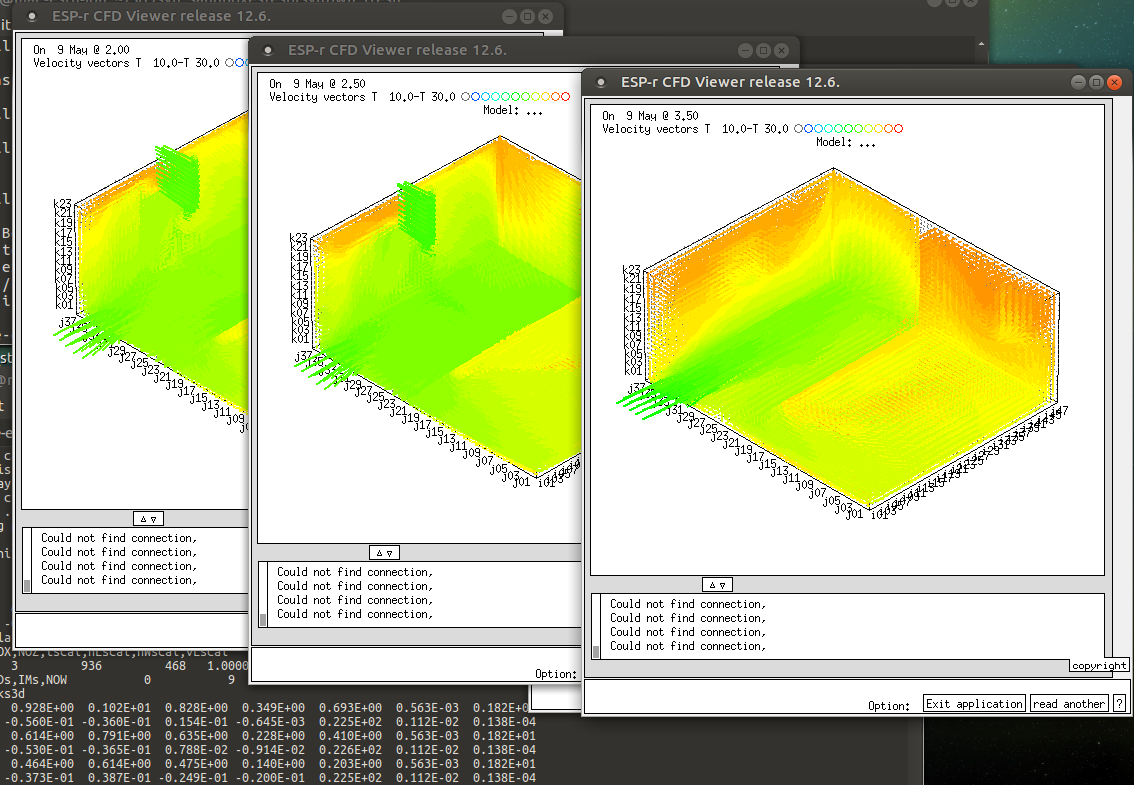
Task: Click the red legend circle in 3.50 viewer
Action: pos(898,129)
